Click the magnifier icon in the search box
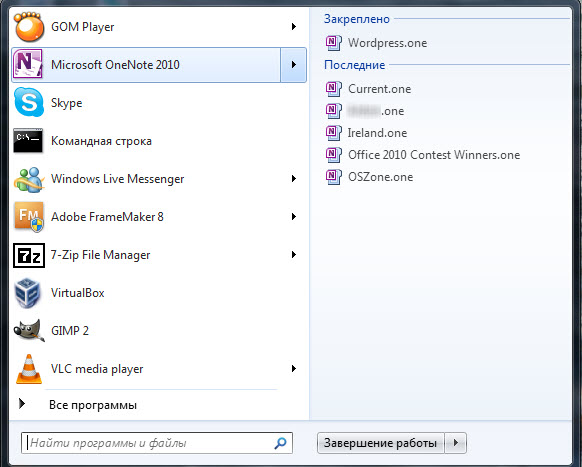The image size is (582, 467). point(280,442)
